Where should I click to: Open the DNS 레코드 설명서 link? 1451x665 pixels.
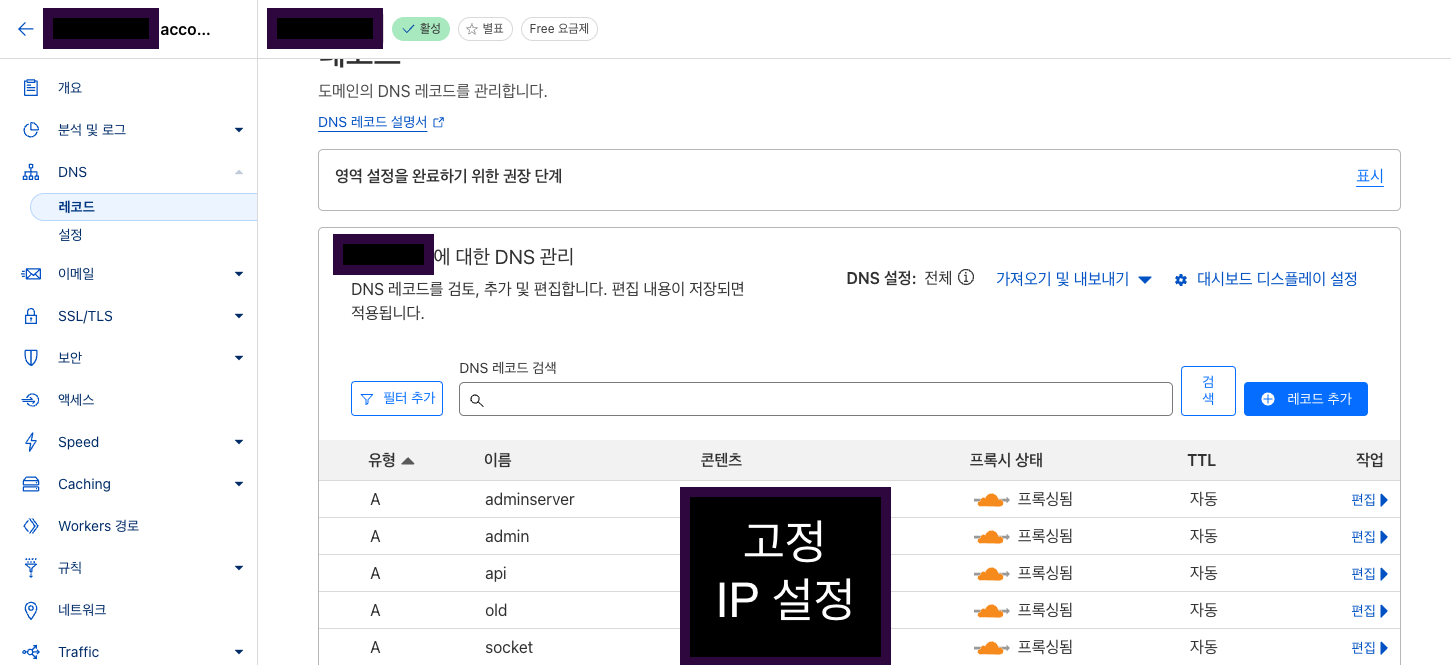pos(374,121)
